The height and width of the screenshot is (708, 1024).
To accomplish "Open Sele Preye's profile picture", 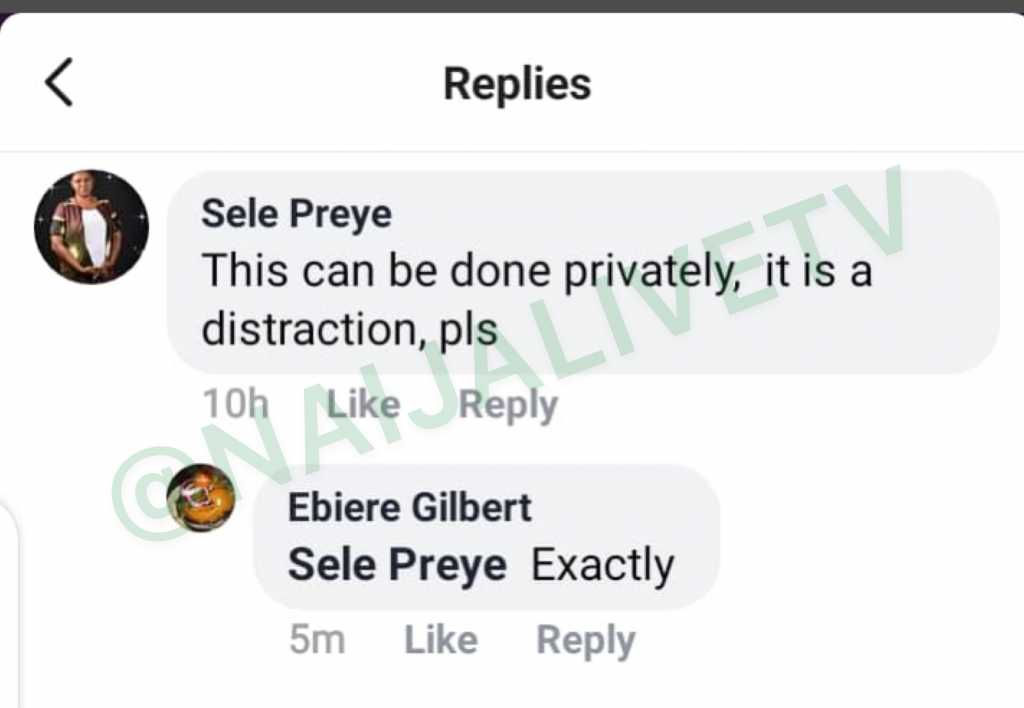I will tap(91, 227).
